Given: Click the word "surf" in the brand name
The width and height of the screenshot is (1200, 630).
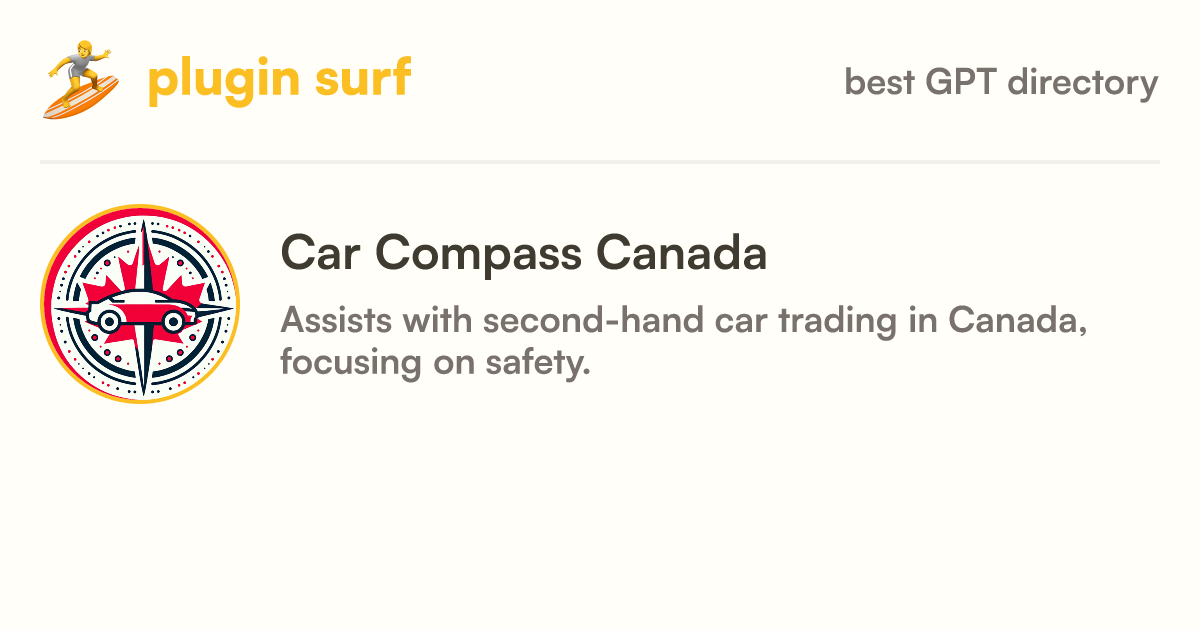Looking at the screenshot, I should [362, 78].
